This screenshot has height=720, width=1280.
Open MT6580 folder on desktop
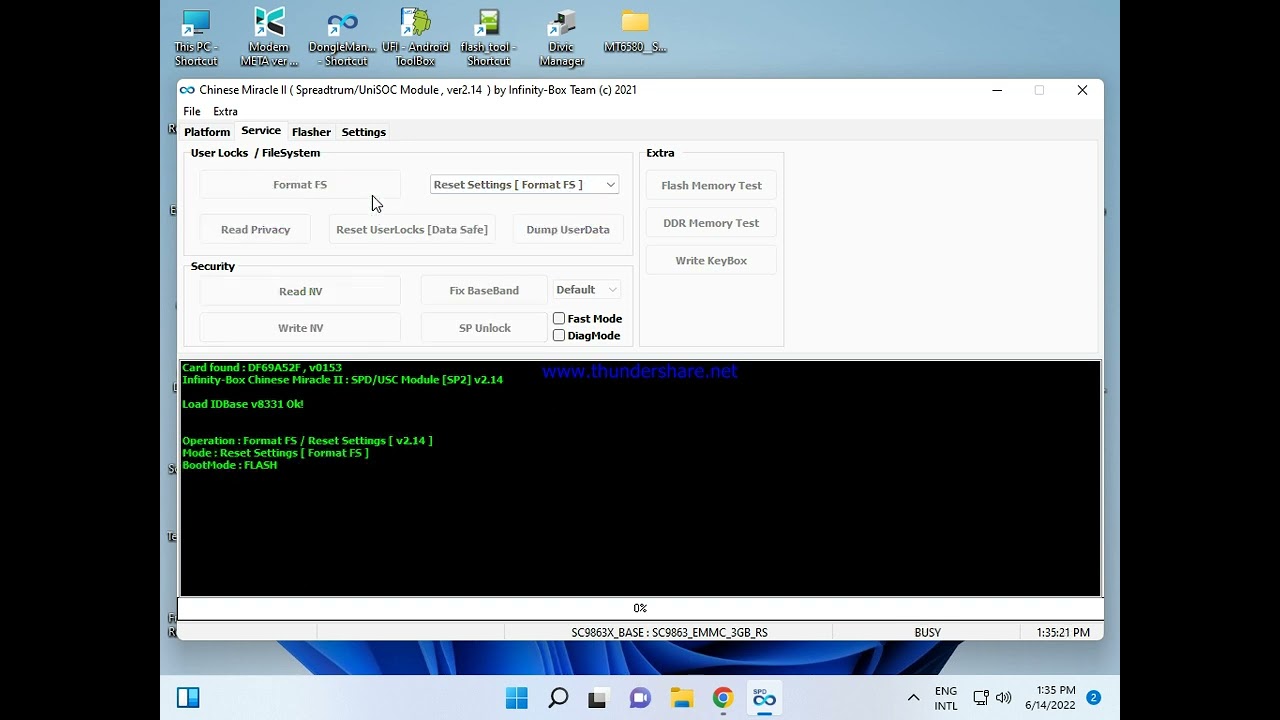click(x=635, y=32)
